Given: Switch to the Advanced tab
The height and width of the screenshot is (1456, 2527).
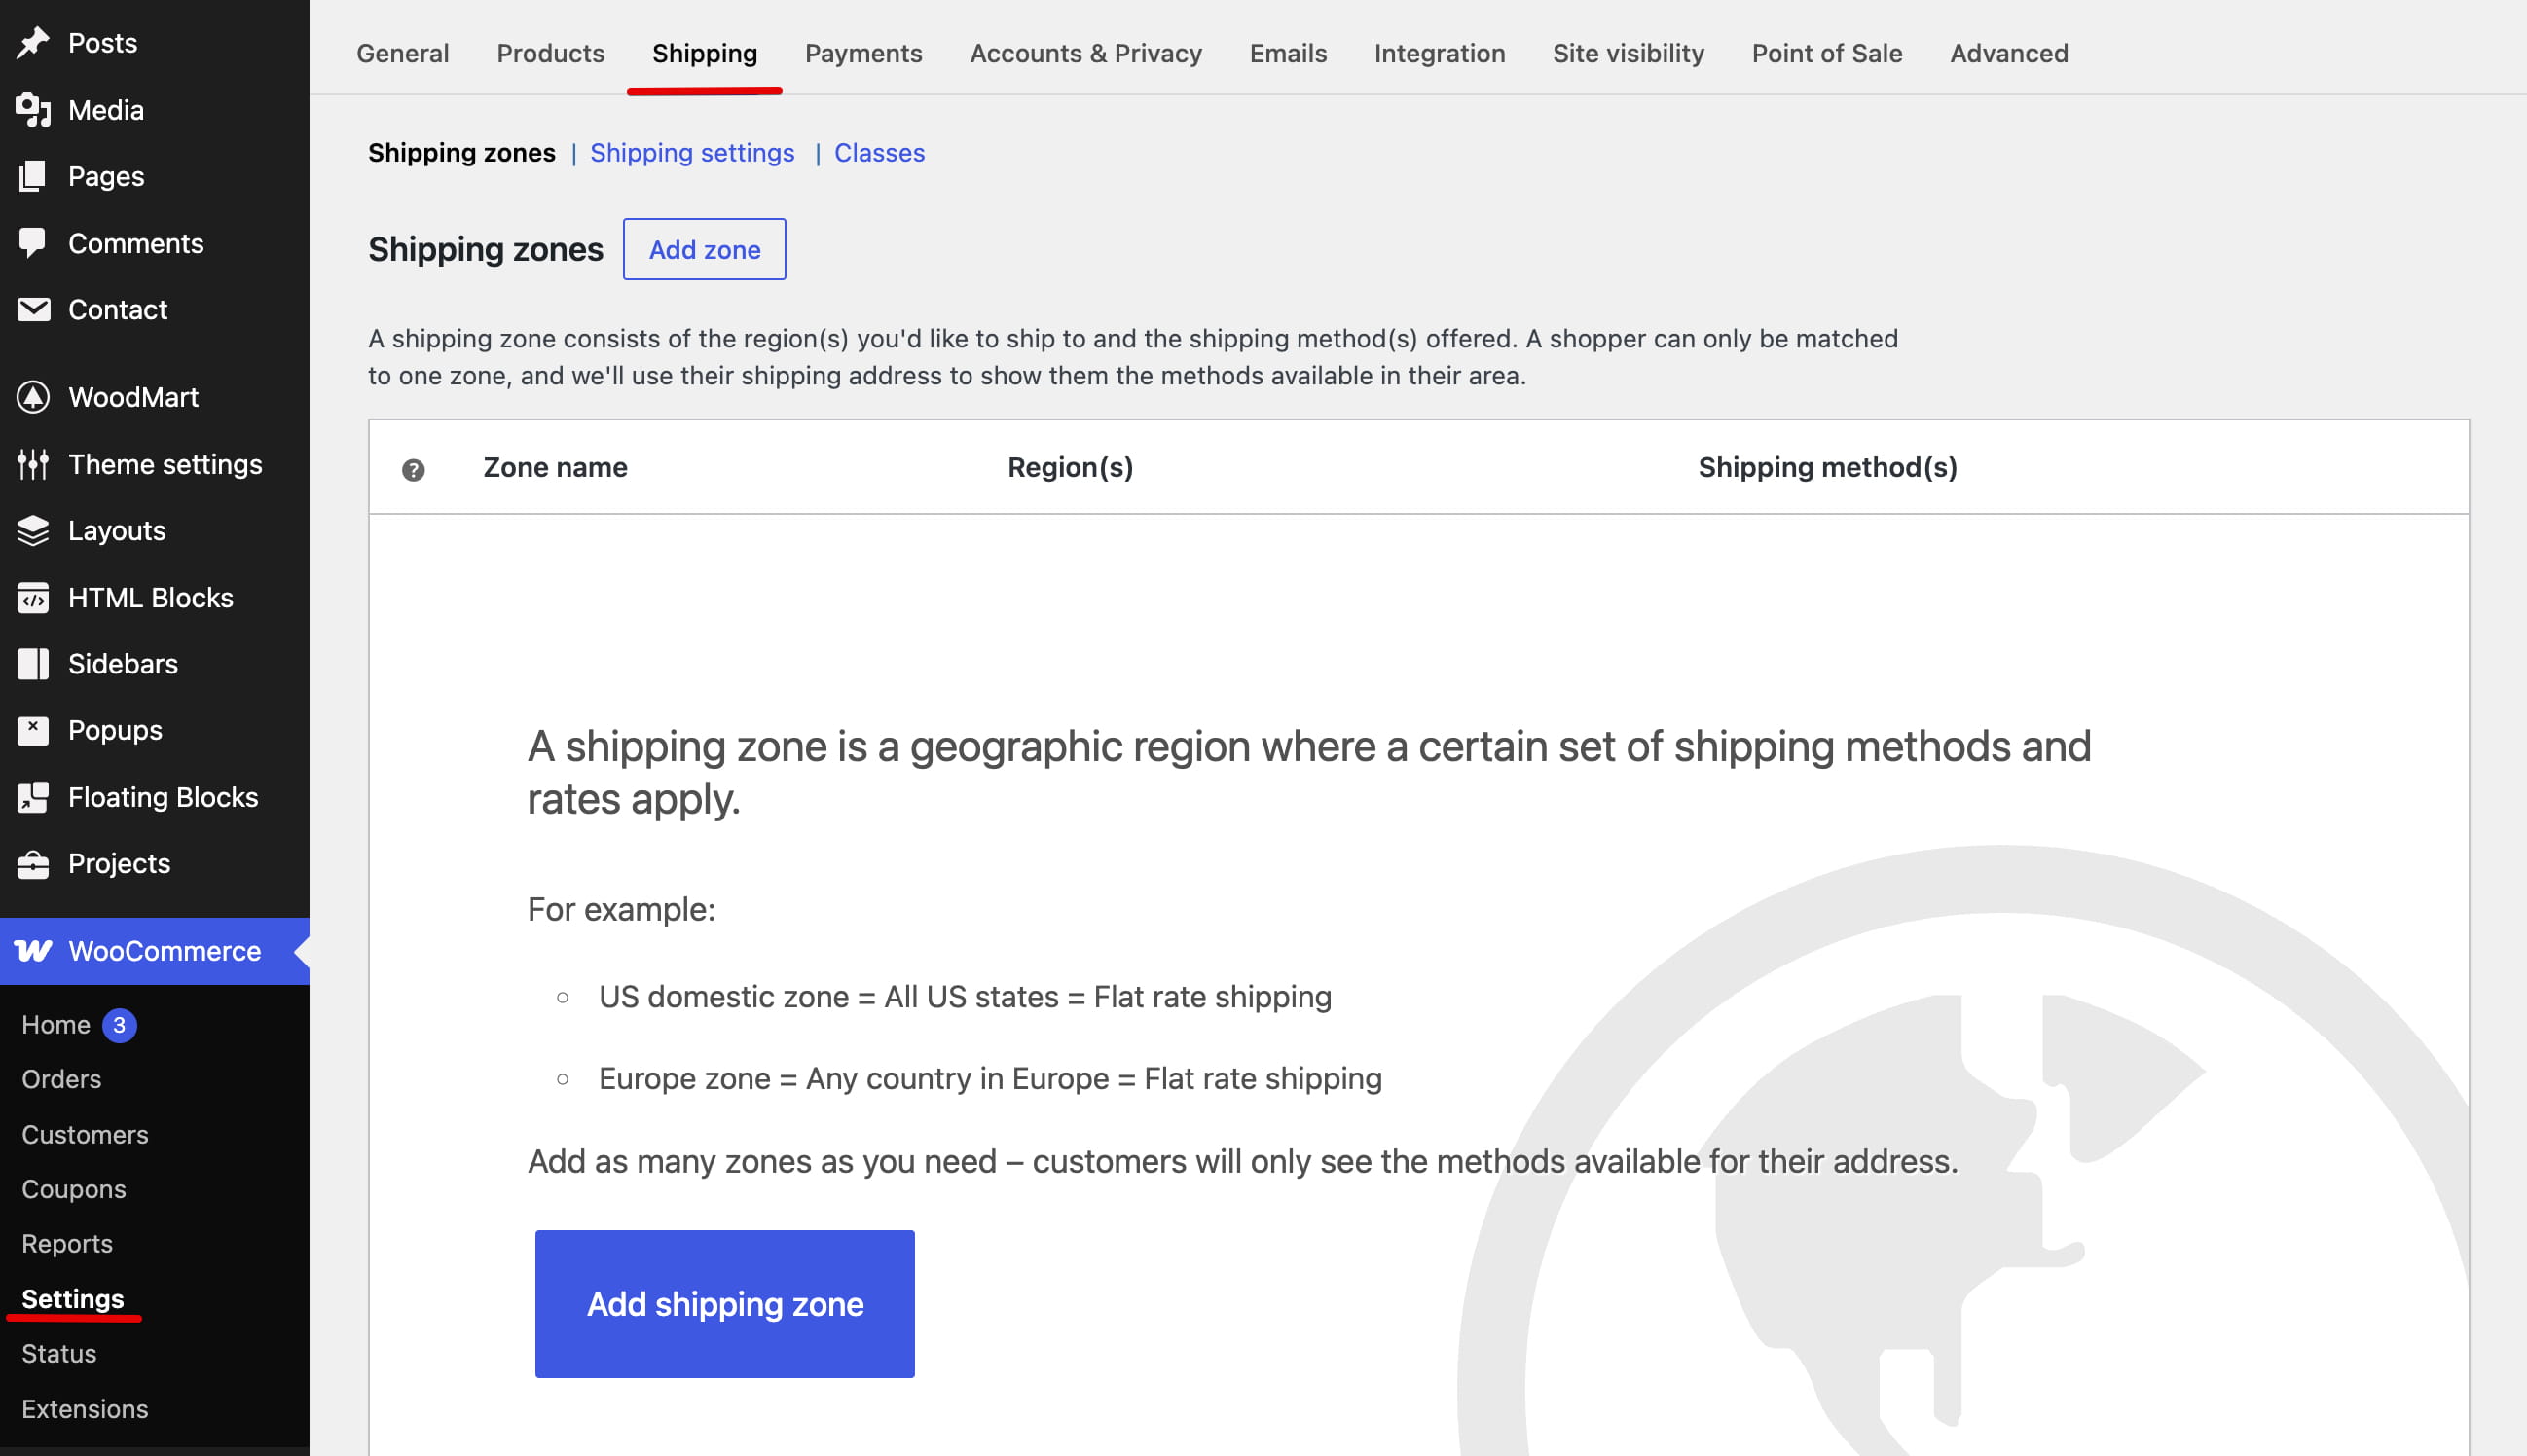Looking at the screenshot, I should tap(2009, 53).
